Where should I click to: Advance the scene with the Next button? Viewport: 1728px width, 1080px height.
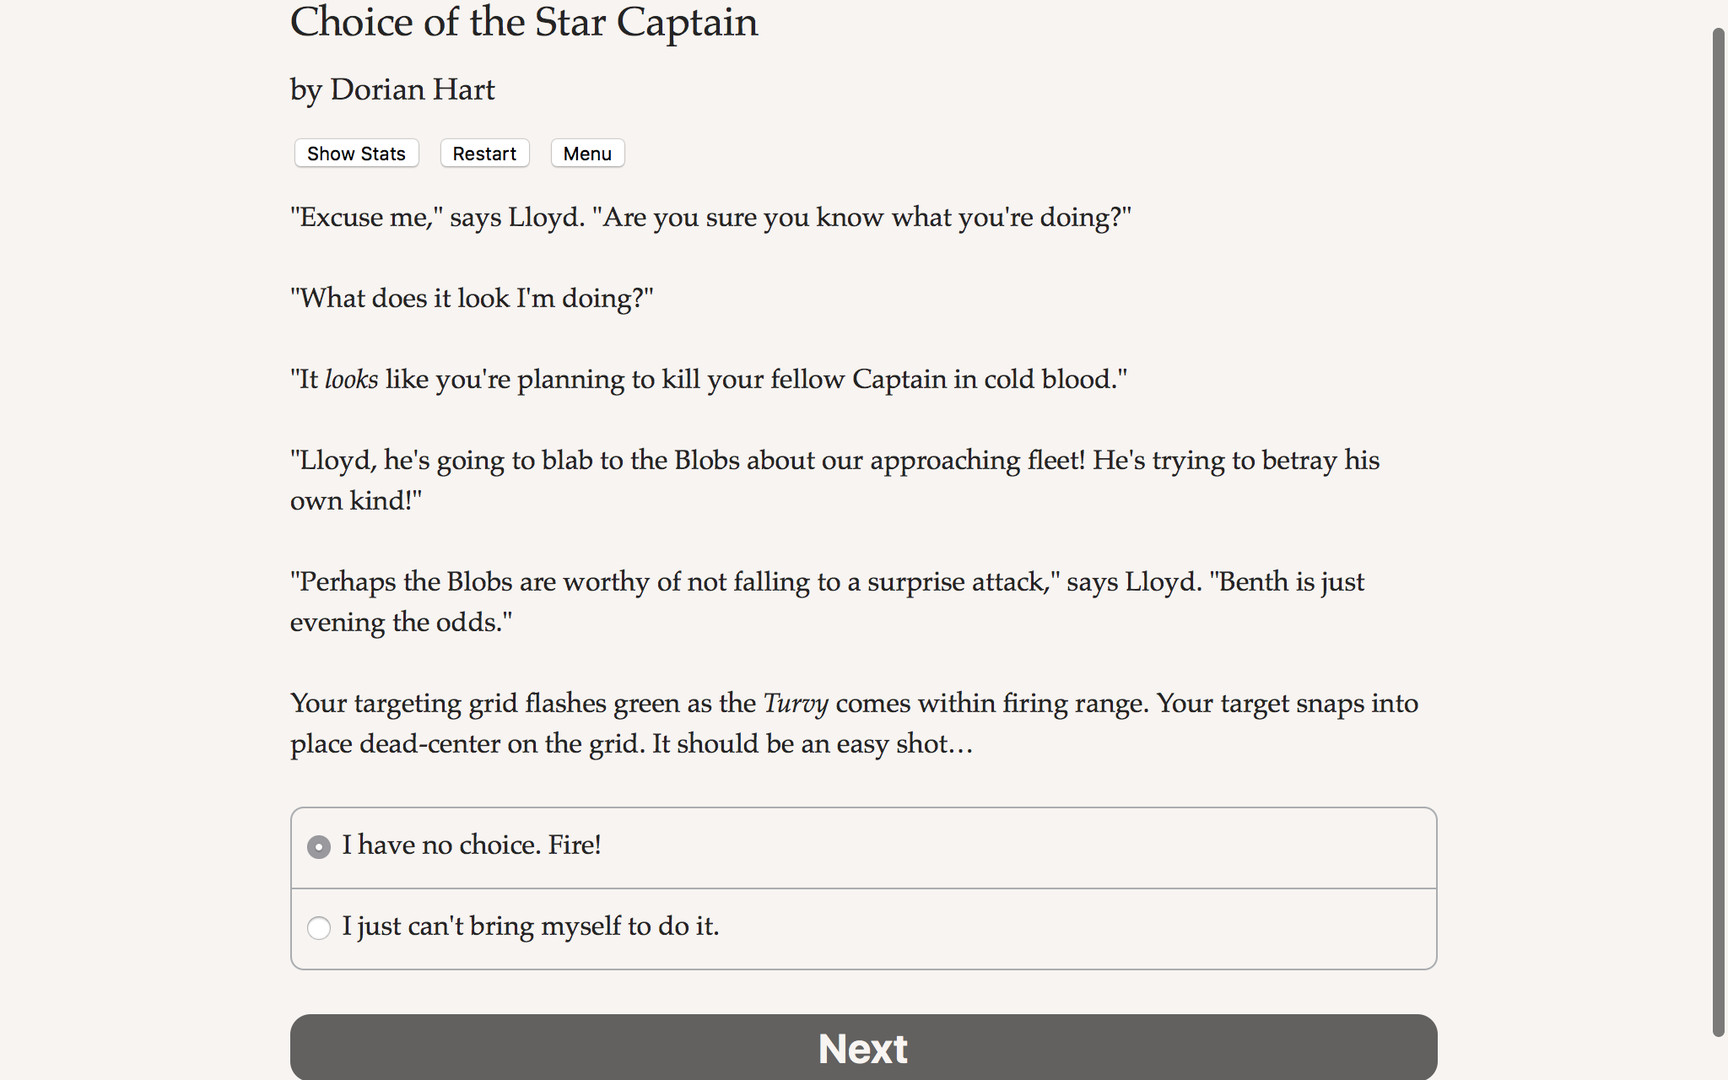pyautogui.click(x=862, y=1047)
